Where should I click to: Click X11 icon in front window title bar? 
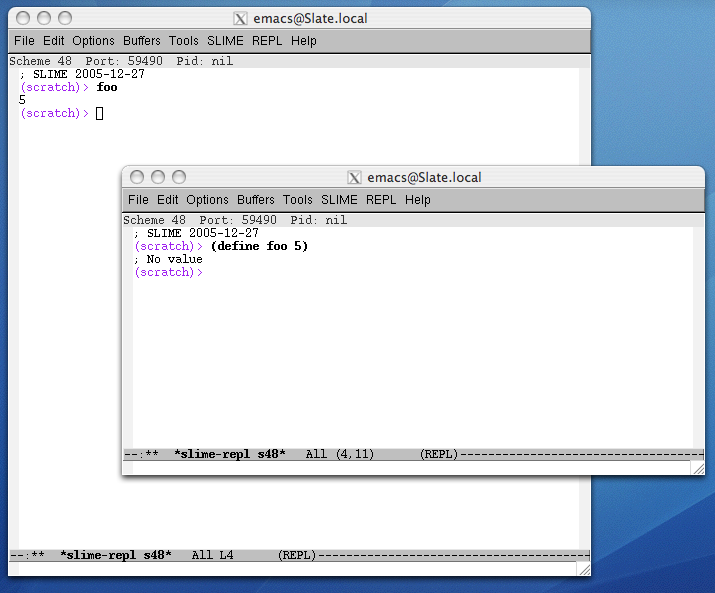coord(354,177)
